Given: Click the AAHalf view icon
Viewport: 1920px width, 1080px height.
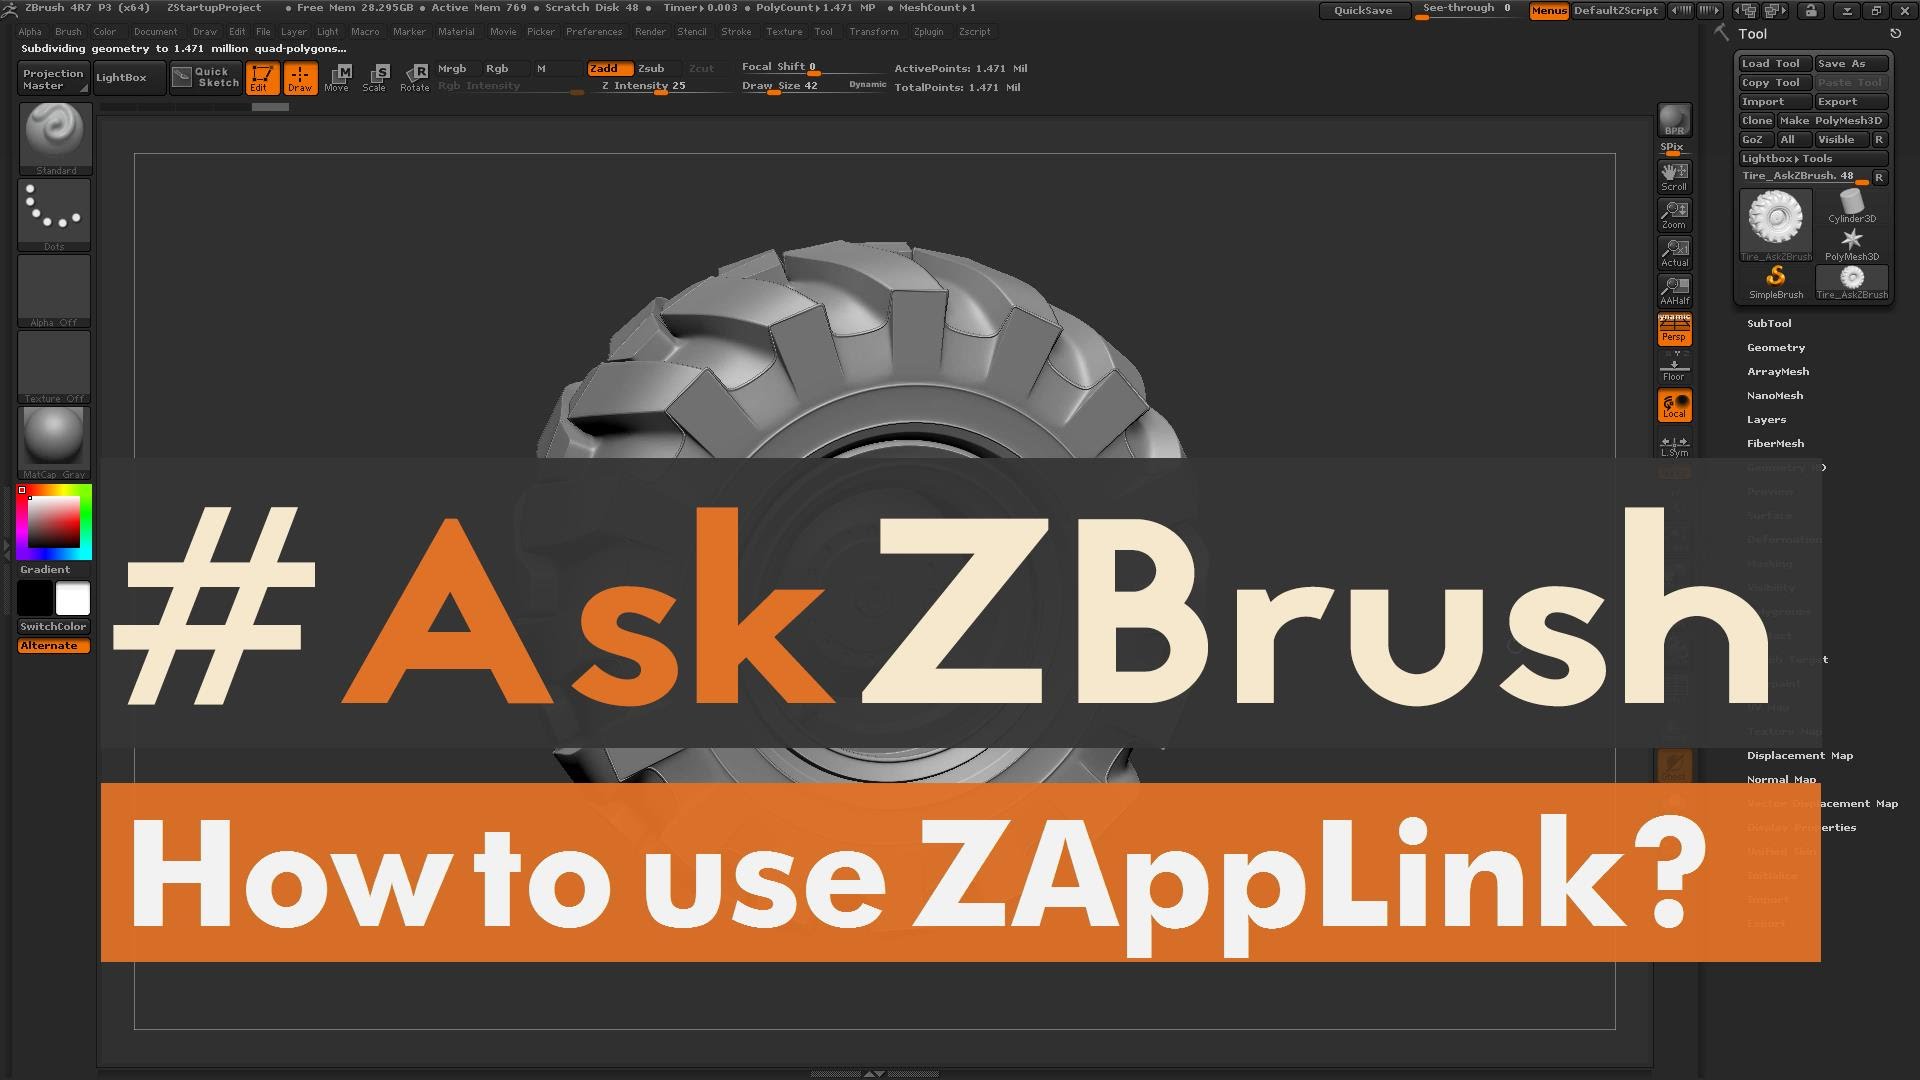Looking at the screenshot, I should [x=1674, y=290].
